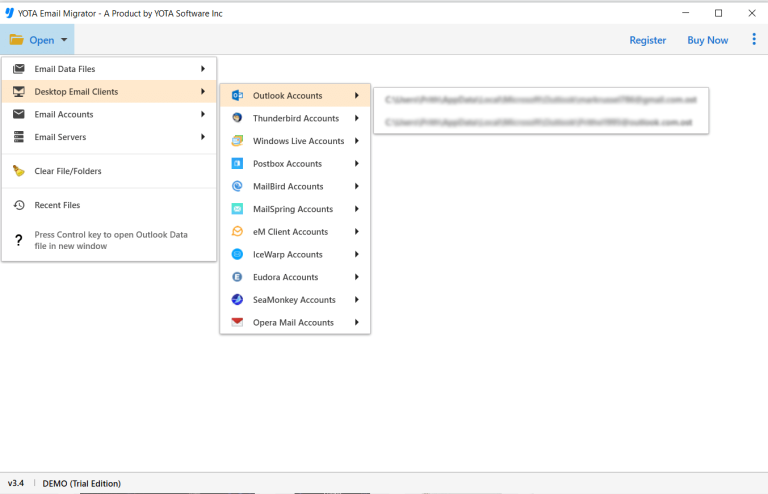
Task: Expand eM Client Accounts submenu arrow
Action: pyautogui.click(x=357, y=232)
